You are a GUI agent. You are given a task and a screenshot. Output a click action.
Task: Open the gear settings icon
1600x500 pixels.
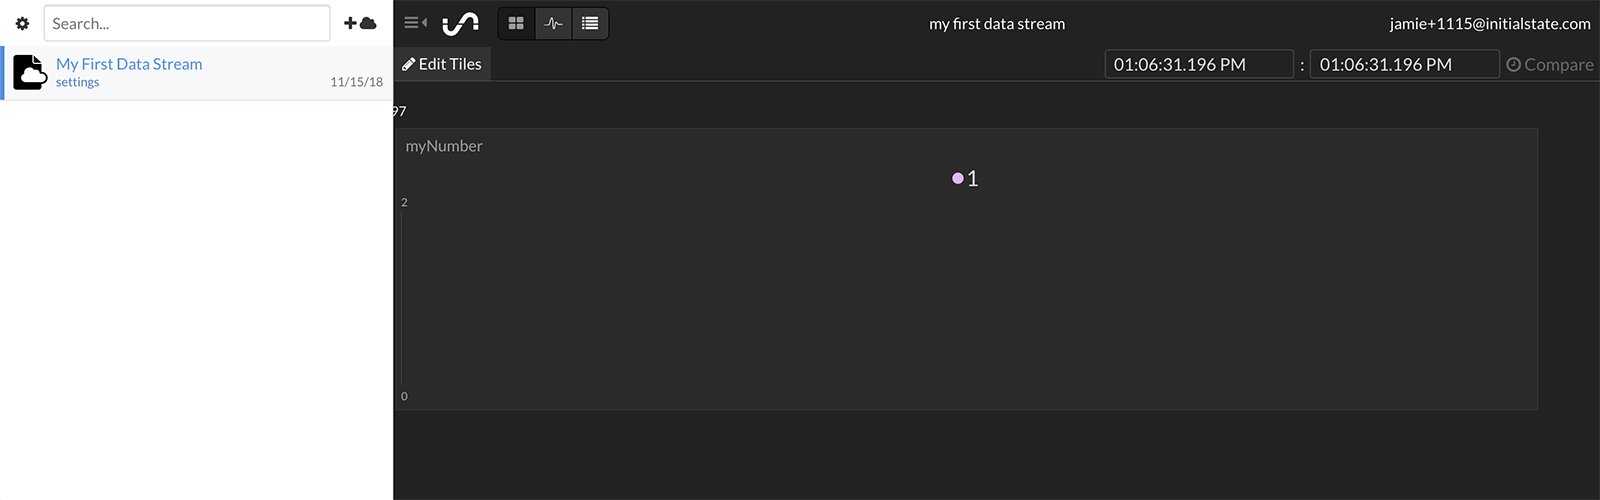tap(22, 23)
